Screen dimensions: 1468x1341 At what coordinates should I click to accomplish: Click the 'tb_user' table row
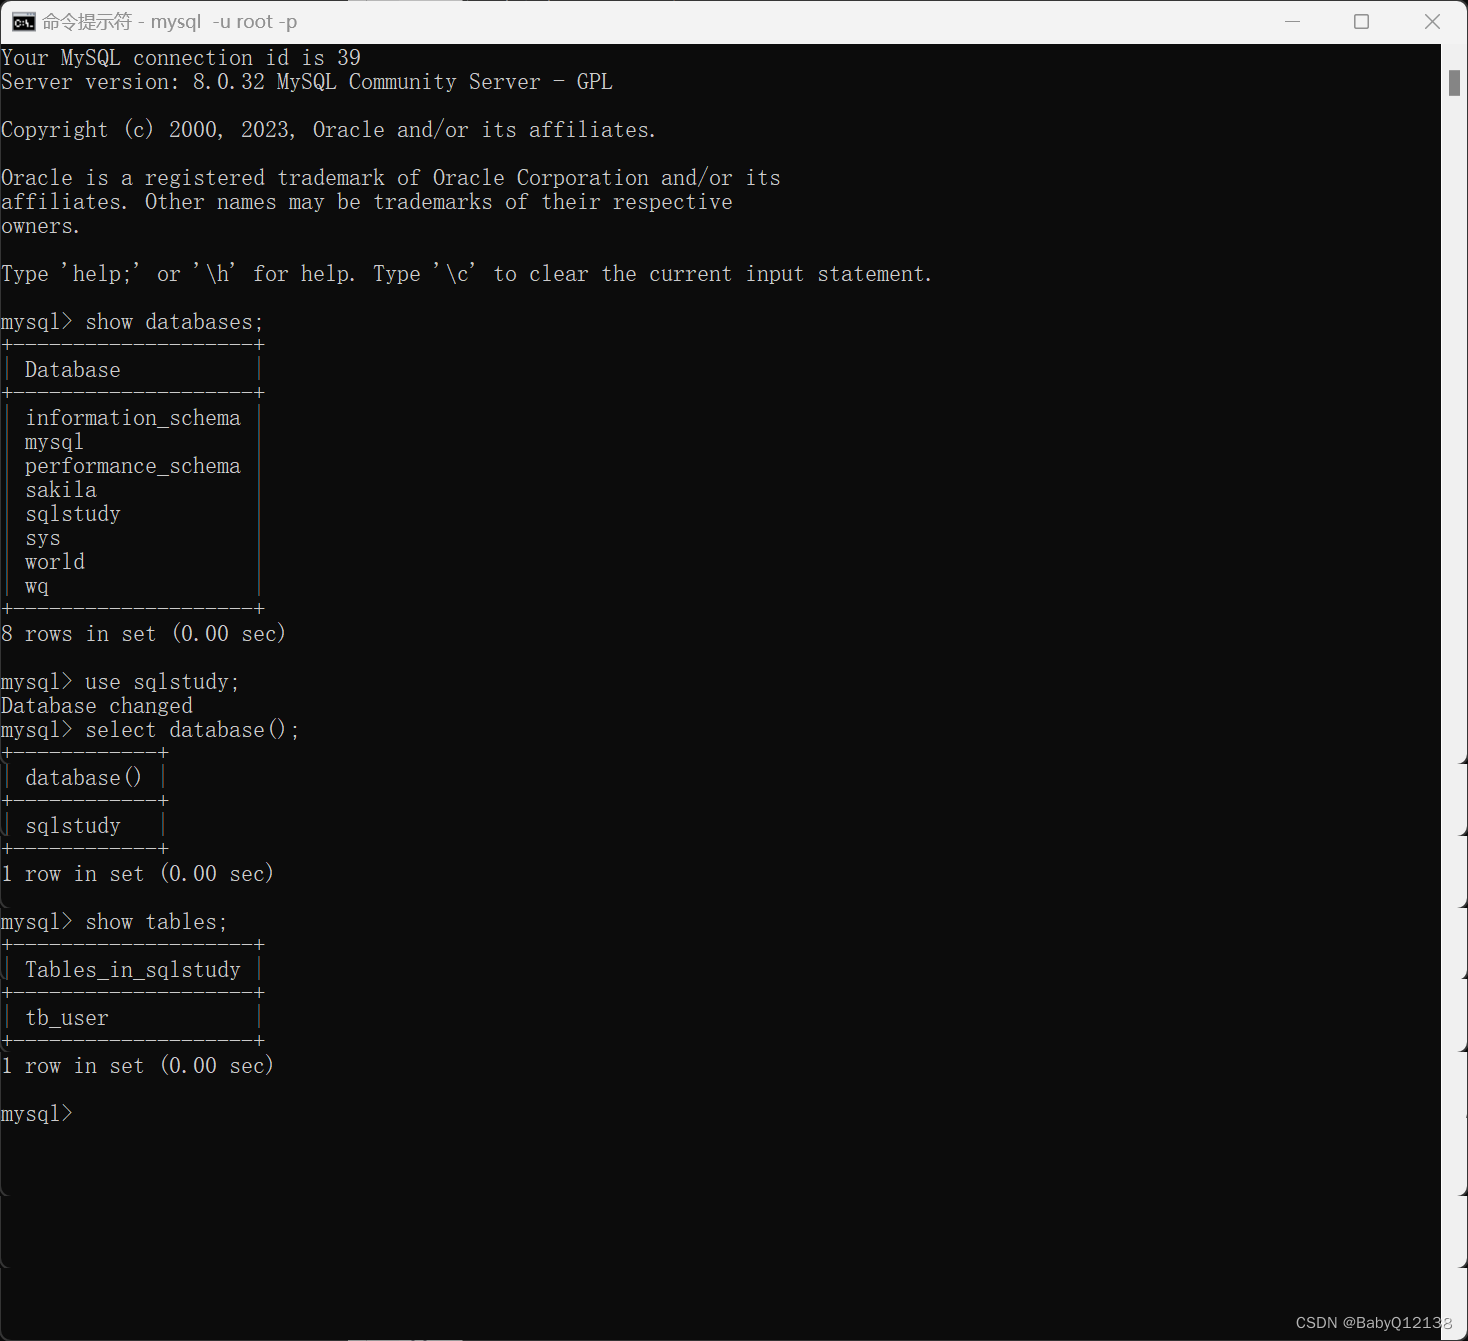pyautogui.click(x=67, y=1018)
